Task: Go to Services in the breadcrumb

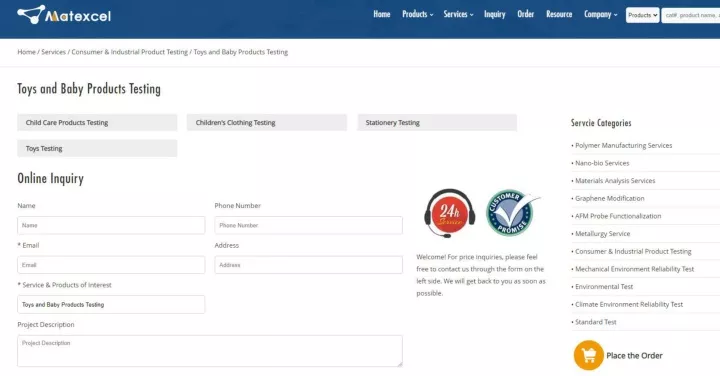Action: [53, 52]
